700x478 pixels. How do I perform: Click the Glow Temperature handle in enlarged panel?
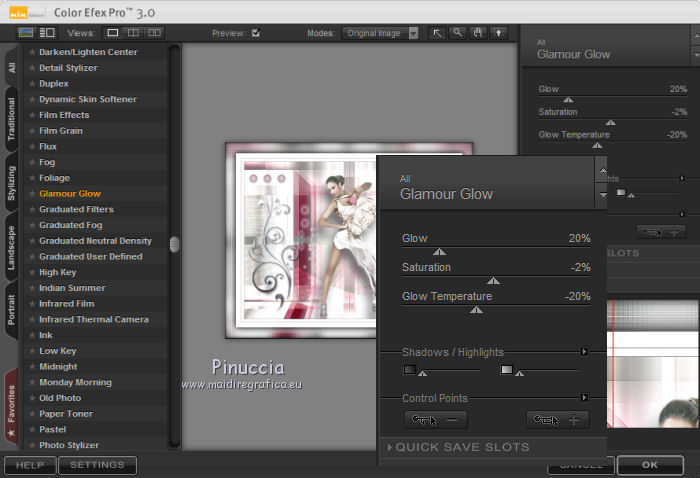pyautogui.click(x=476, y=310)
